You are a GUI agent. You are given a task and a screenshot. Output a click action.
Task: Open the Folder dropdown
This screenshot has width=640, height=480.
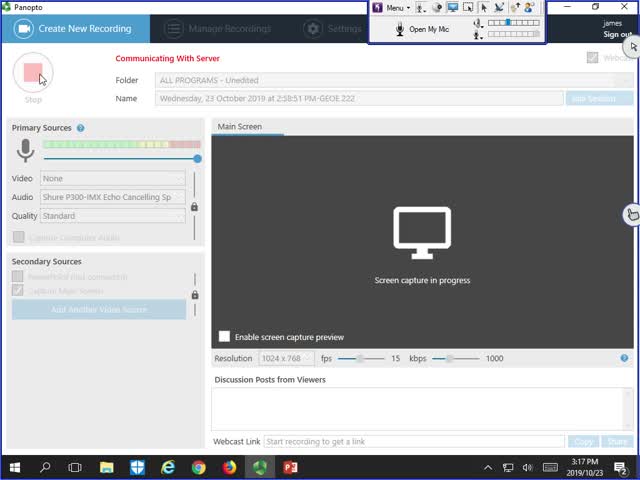394,80
